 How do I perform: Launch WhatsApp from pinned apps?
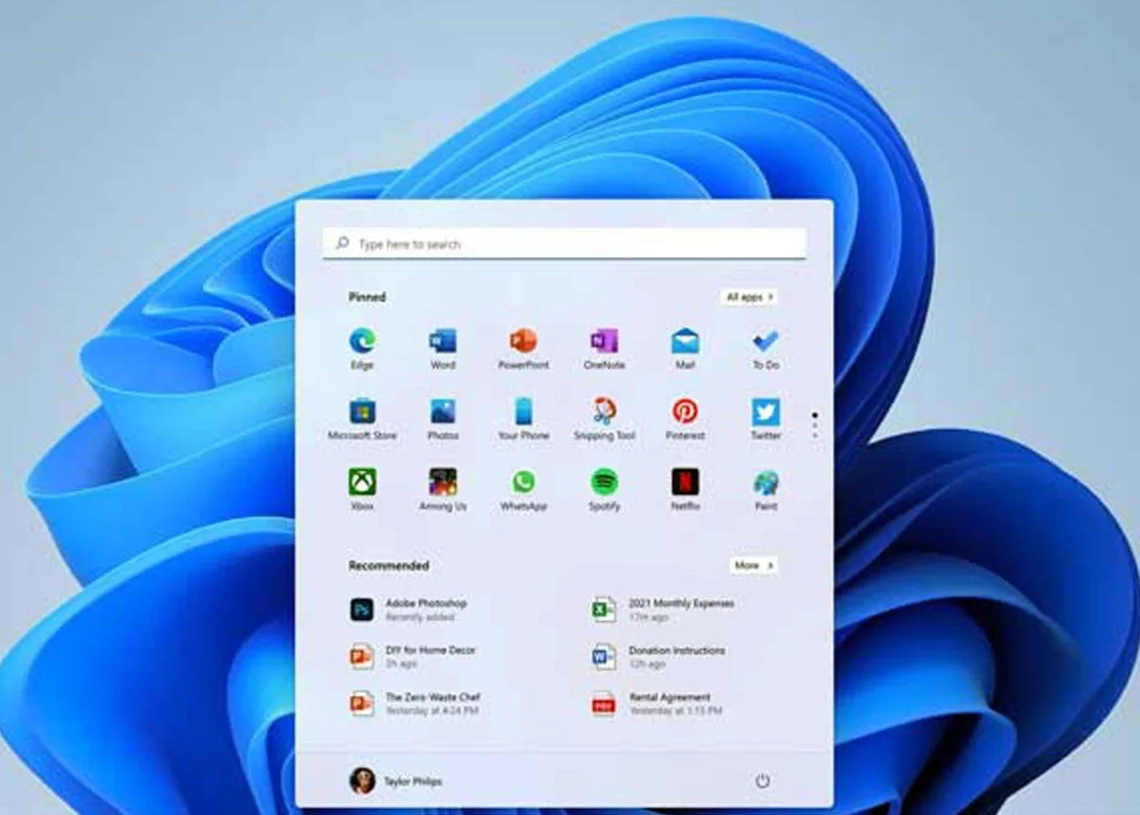point(523,482)
